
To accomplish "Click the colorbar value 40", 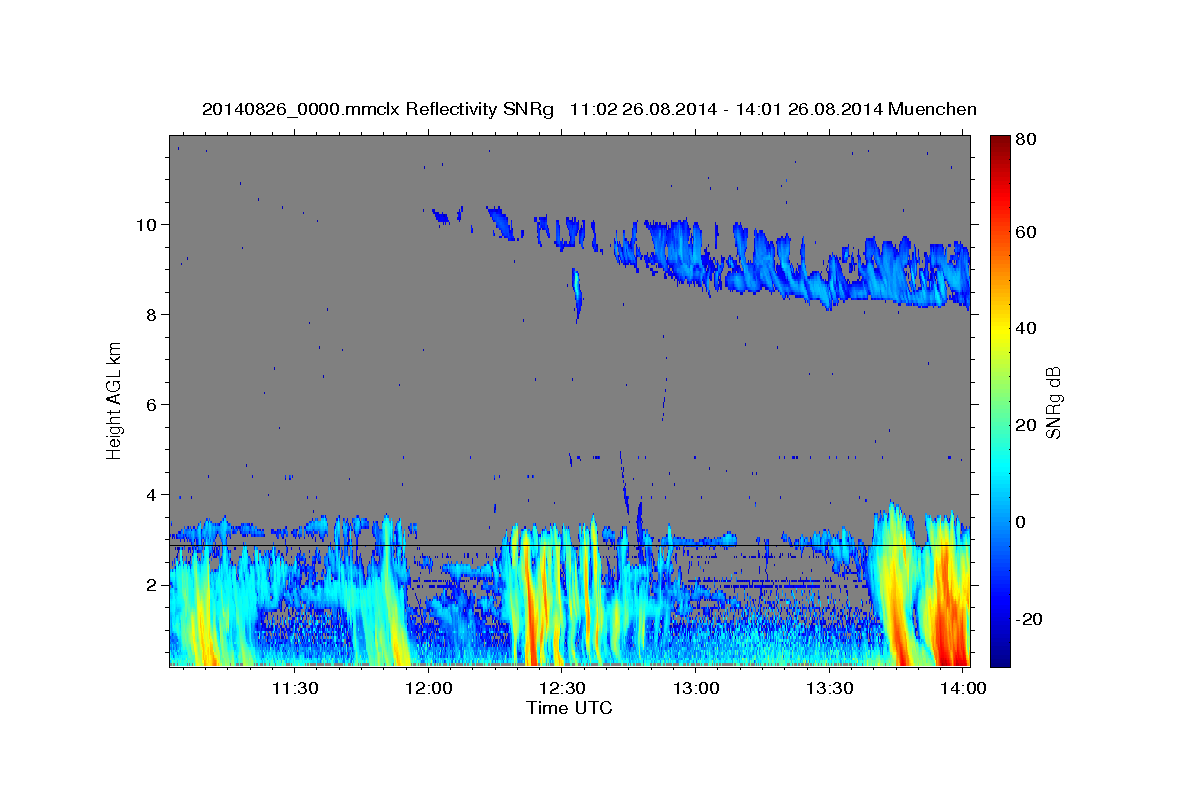I will tap(1026, 328).
